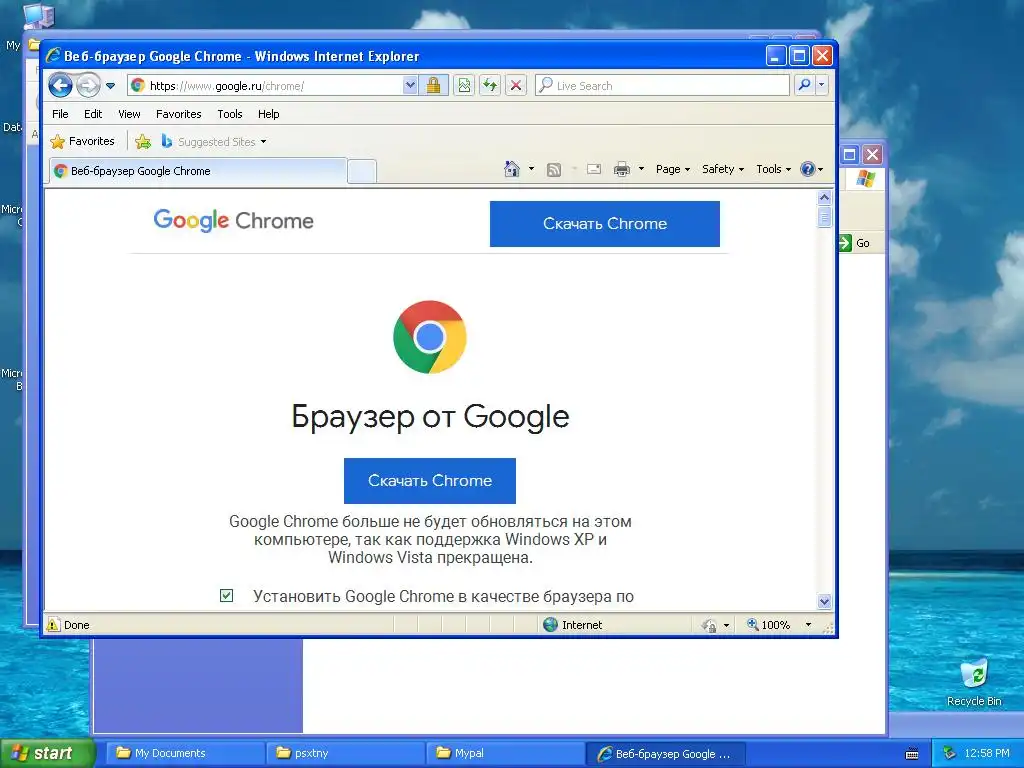The width and height of the screenshot is (1024, 768).
Task: Click the 100% zoom level button
Action: [x=769, y=625]
